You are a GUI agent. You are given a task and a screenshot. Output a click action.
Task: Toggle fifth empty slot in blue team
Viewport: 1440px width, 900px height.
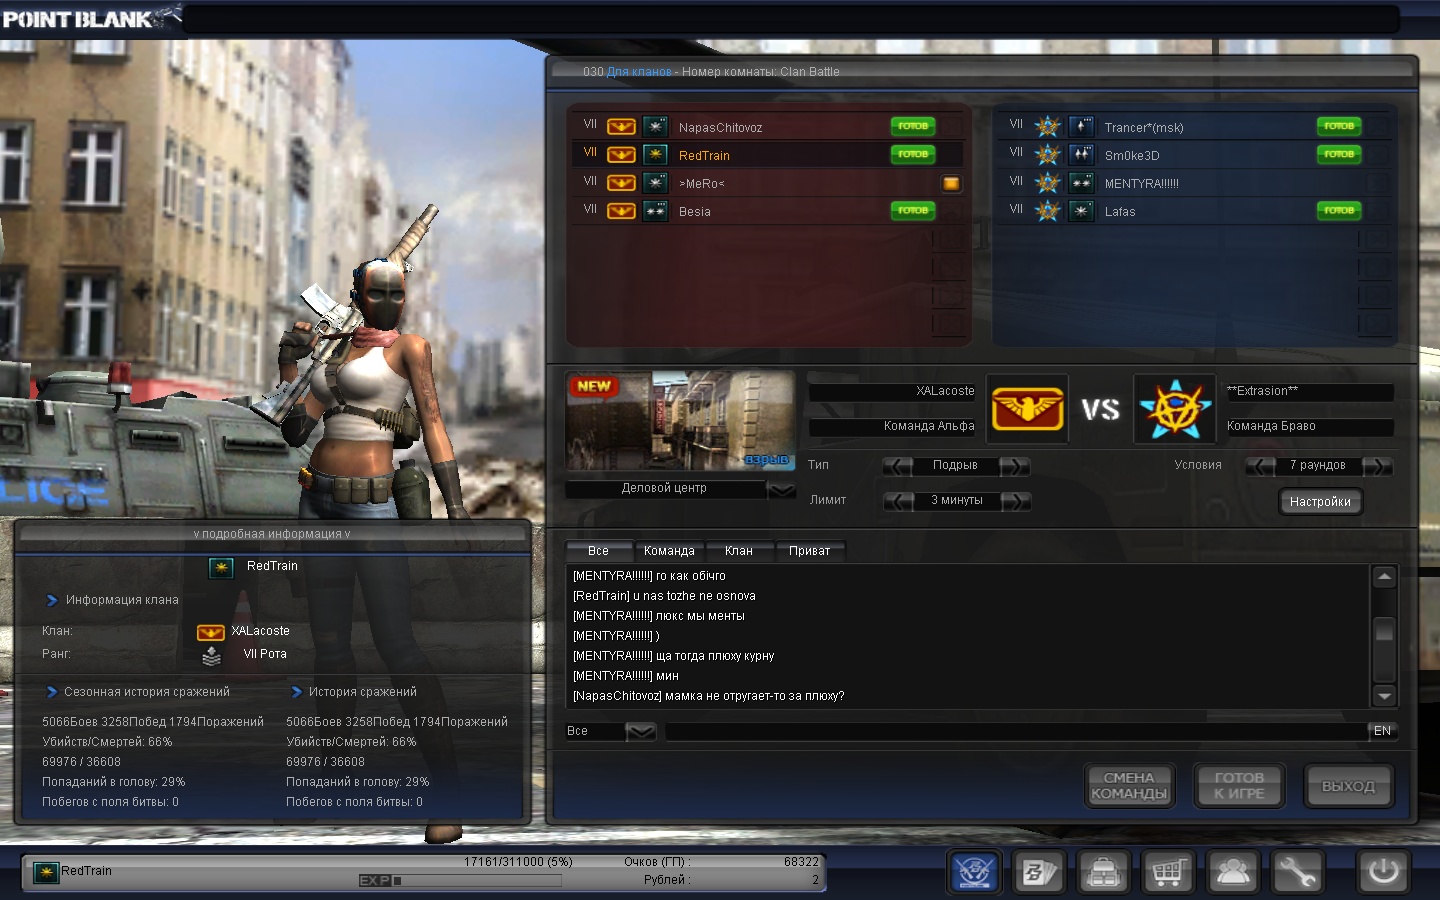1374,239
